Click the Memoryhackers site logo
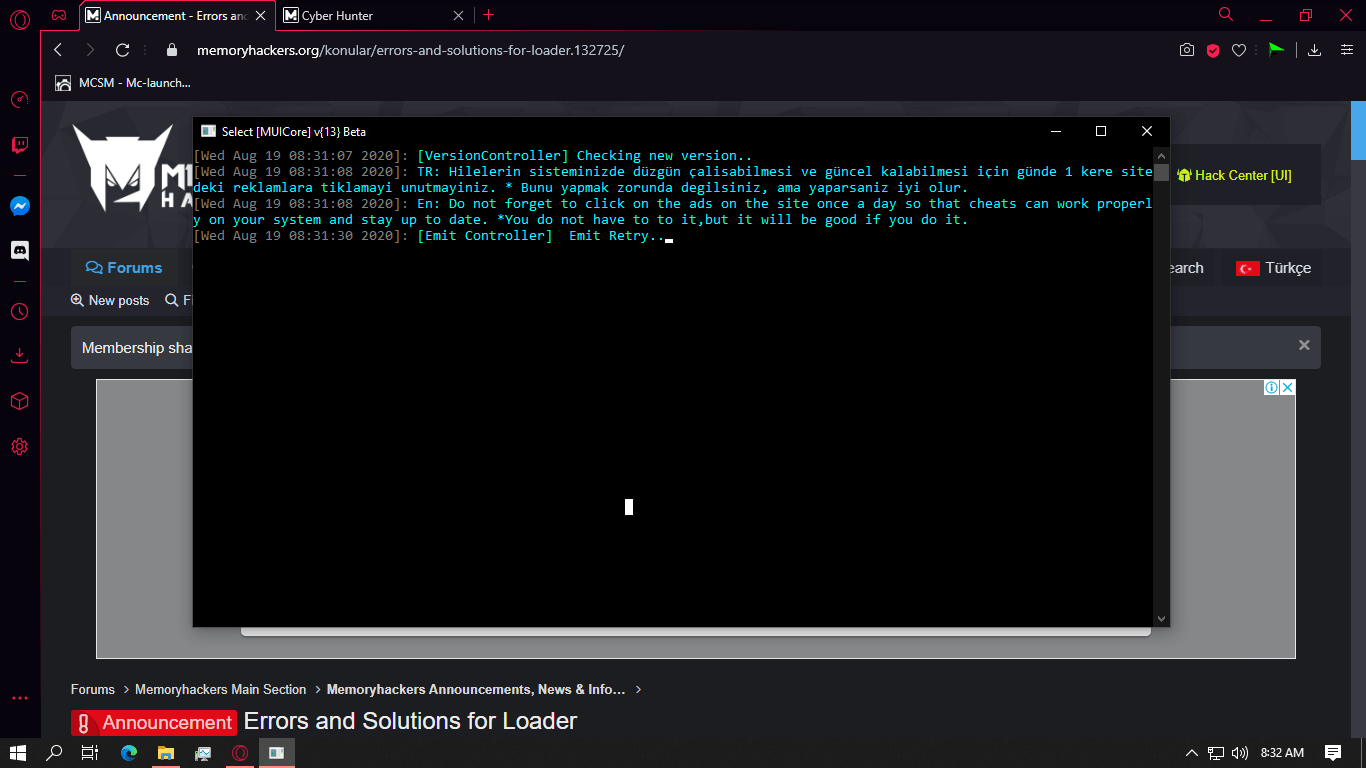1366x768 pixels. [x=133, y=168]
